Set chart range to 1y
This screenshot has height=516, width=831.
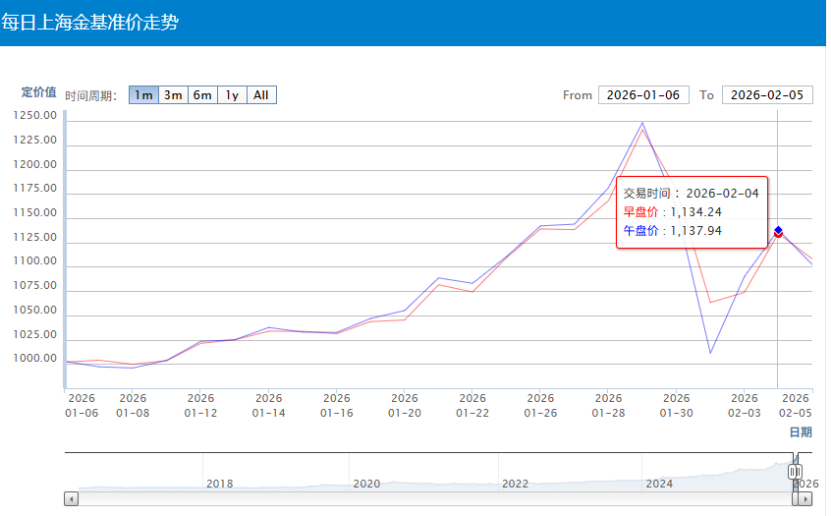231,95
